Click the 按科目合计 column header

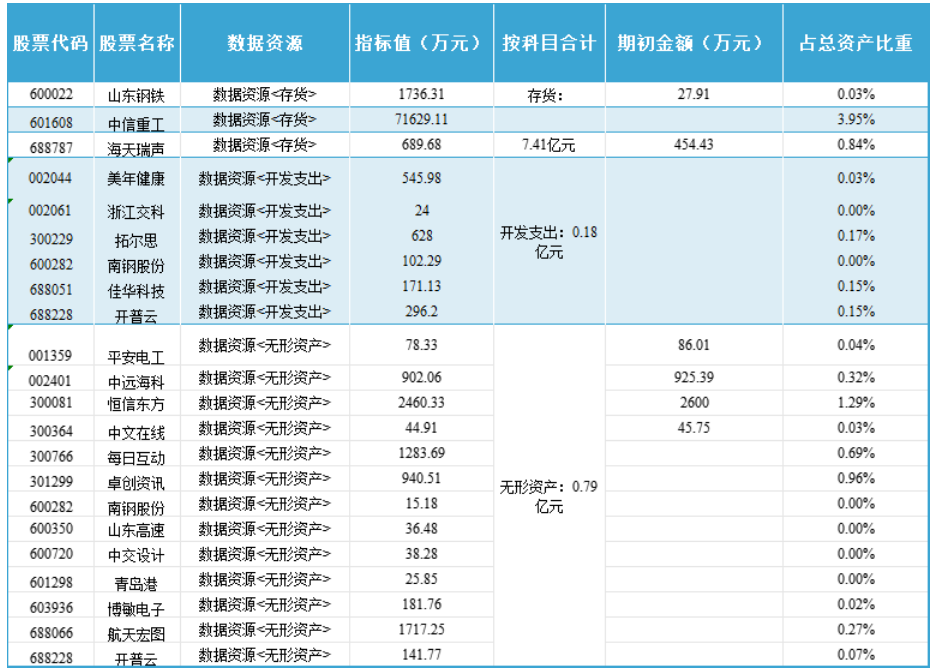click(548, 44)
